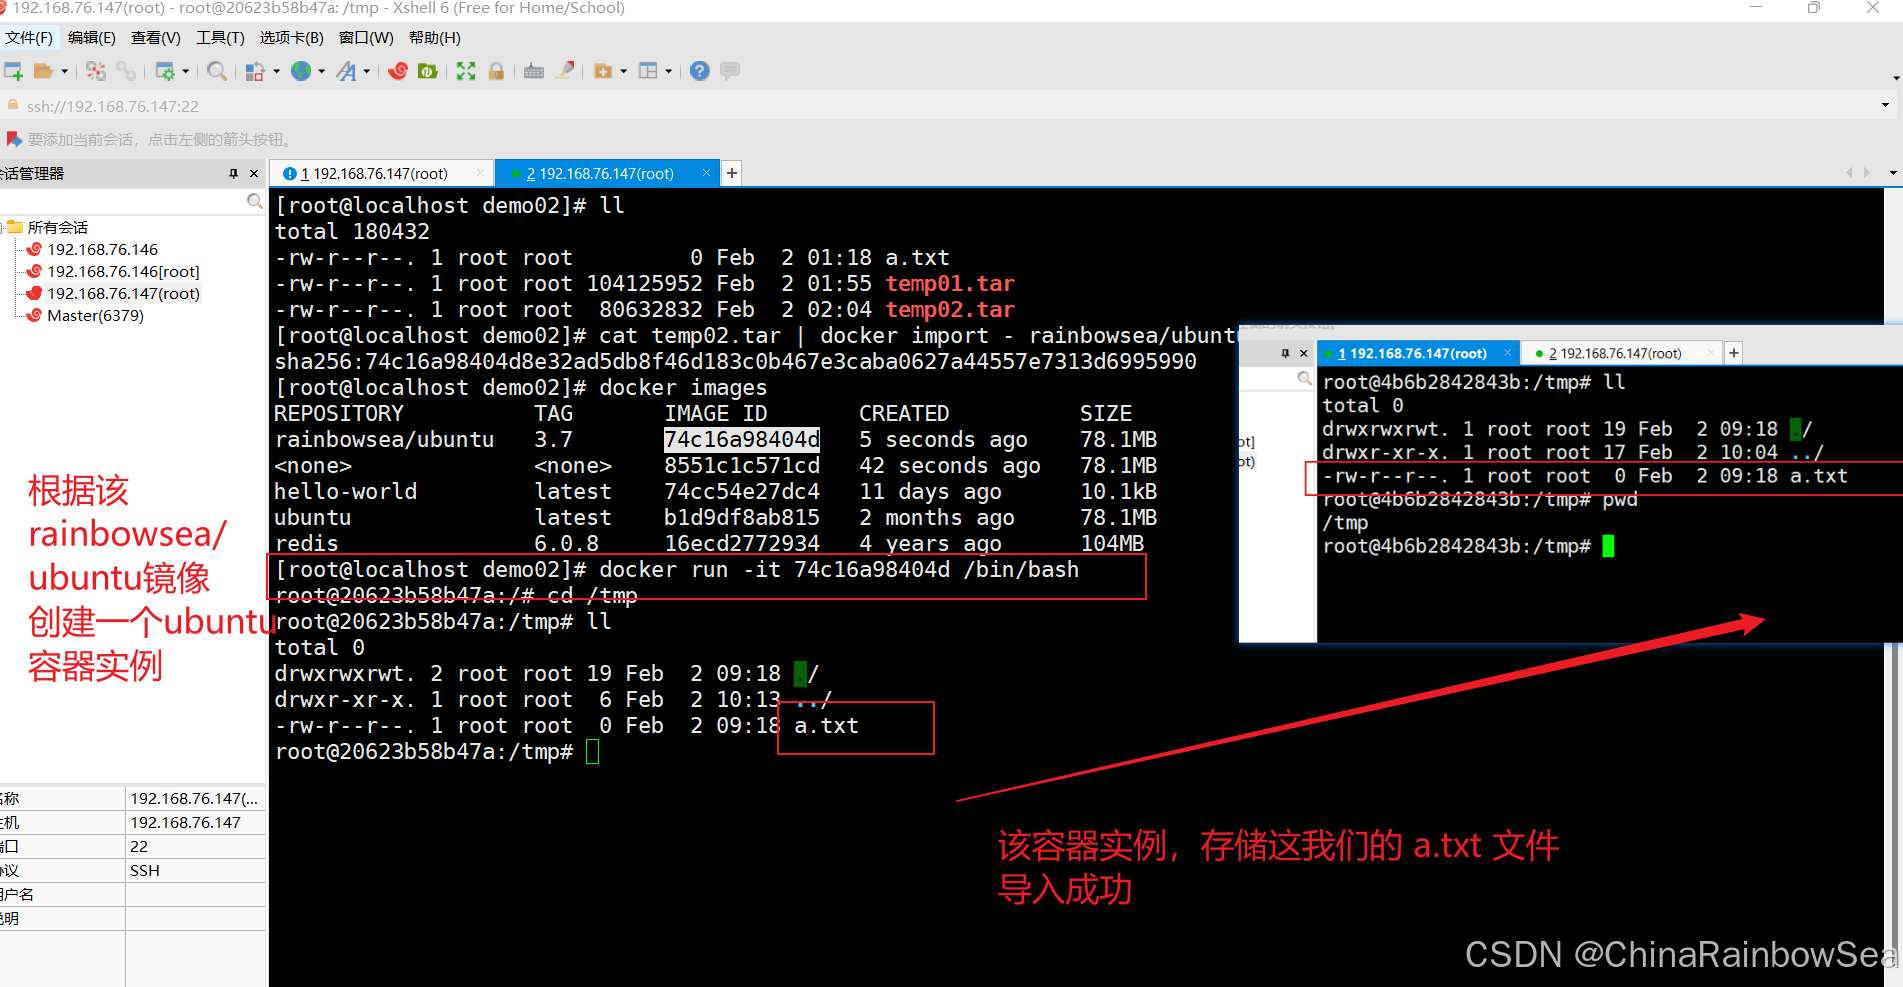Expand the Font dropdown arrow
Screen dimensions: 1903x987
[367, 71]
